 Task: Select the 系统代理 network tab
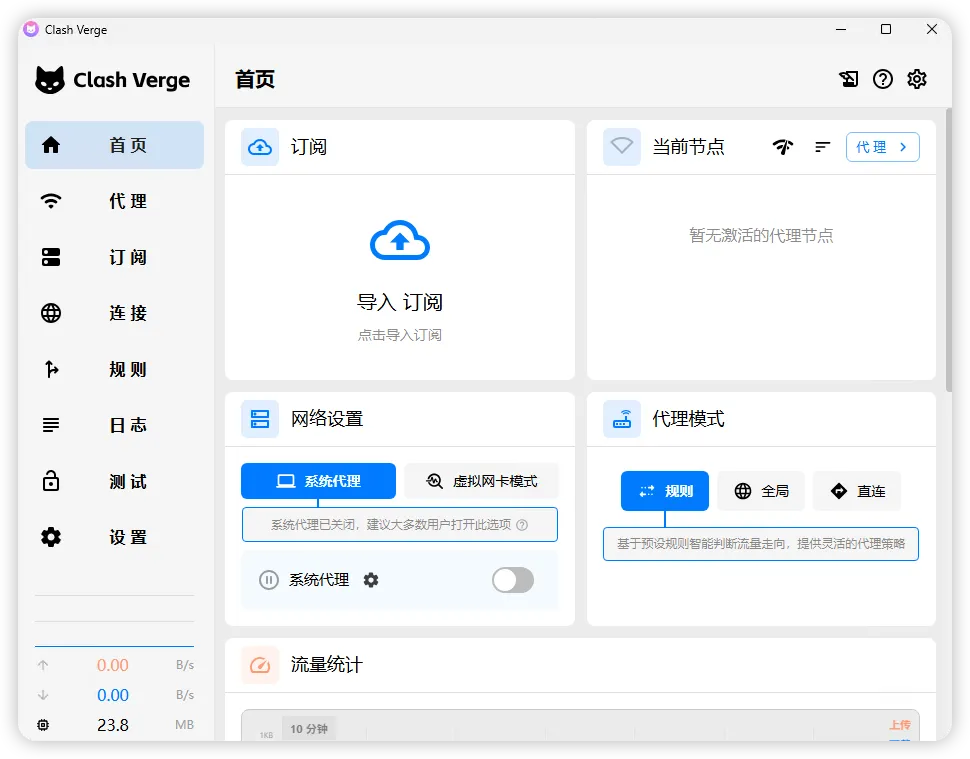click(x=318, y=481)
